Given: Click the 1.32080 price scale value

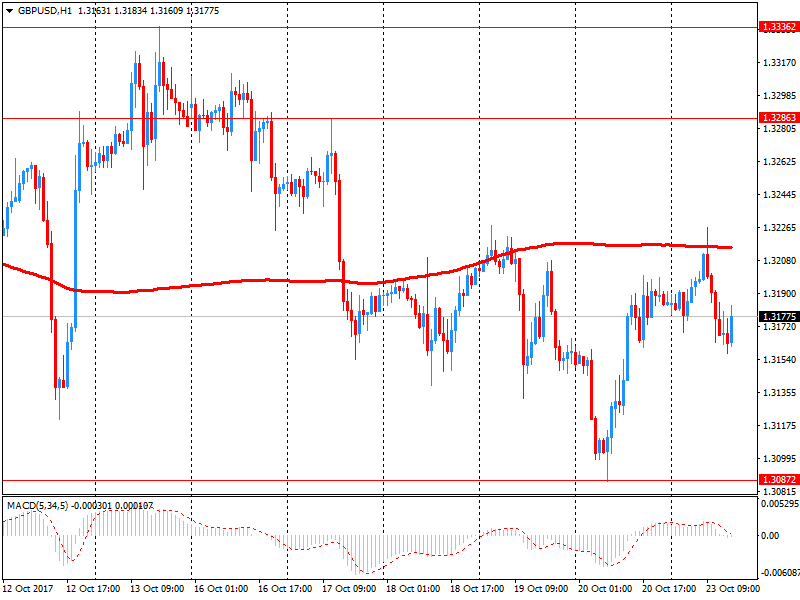Looking at the screenshot, I should [x=779, y=261].
